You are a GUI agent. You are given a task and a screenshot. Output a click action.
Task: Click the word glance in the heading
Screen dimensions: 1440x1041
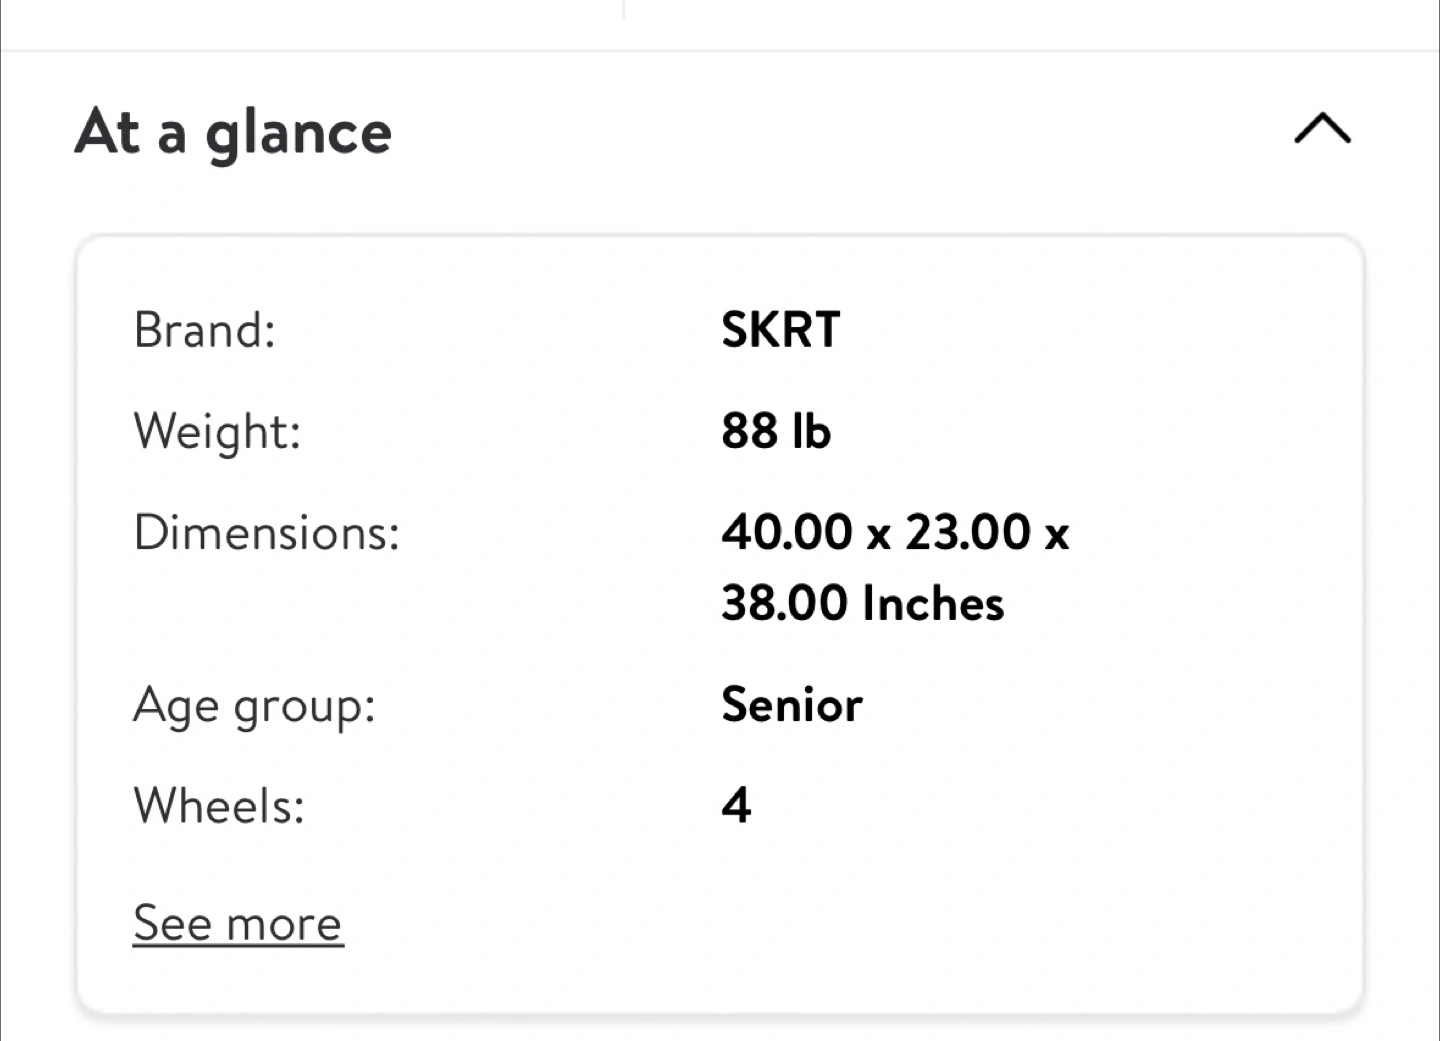click(298, 136)
